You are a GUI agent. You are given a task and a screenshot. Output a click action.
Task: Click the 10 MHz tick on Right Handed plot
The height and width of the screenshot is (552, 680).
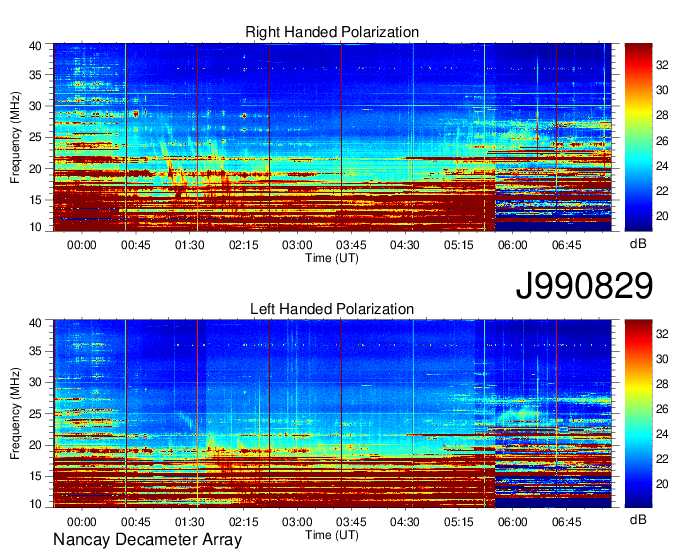click(35, 227)
